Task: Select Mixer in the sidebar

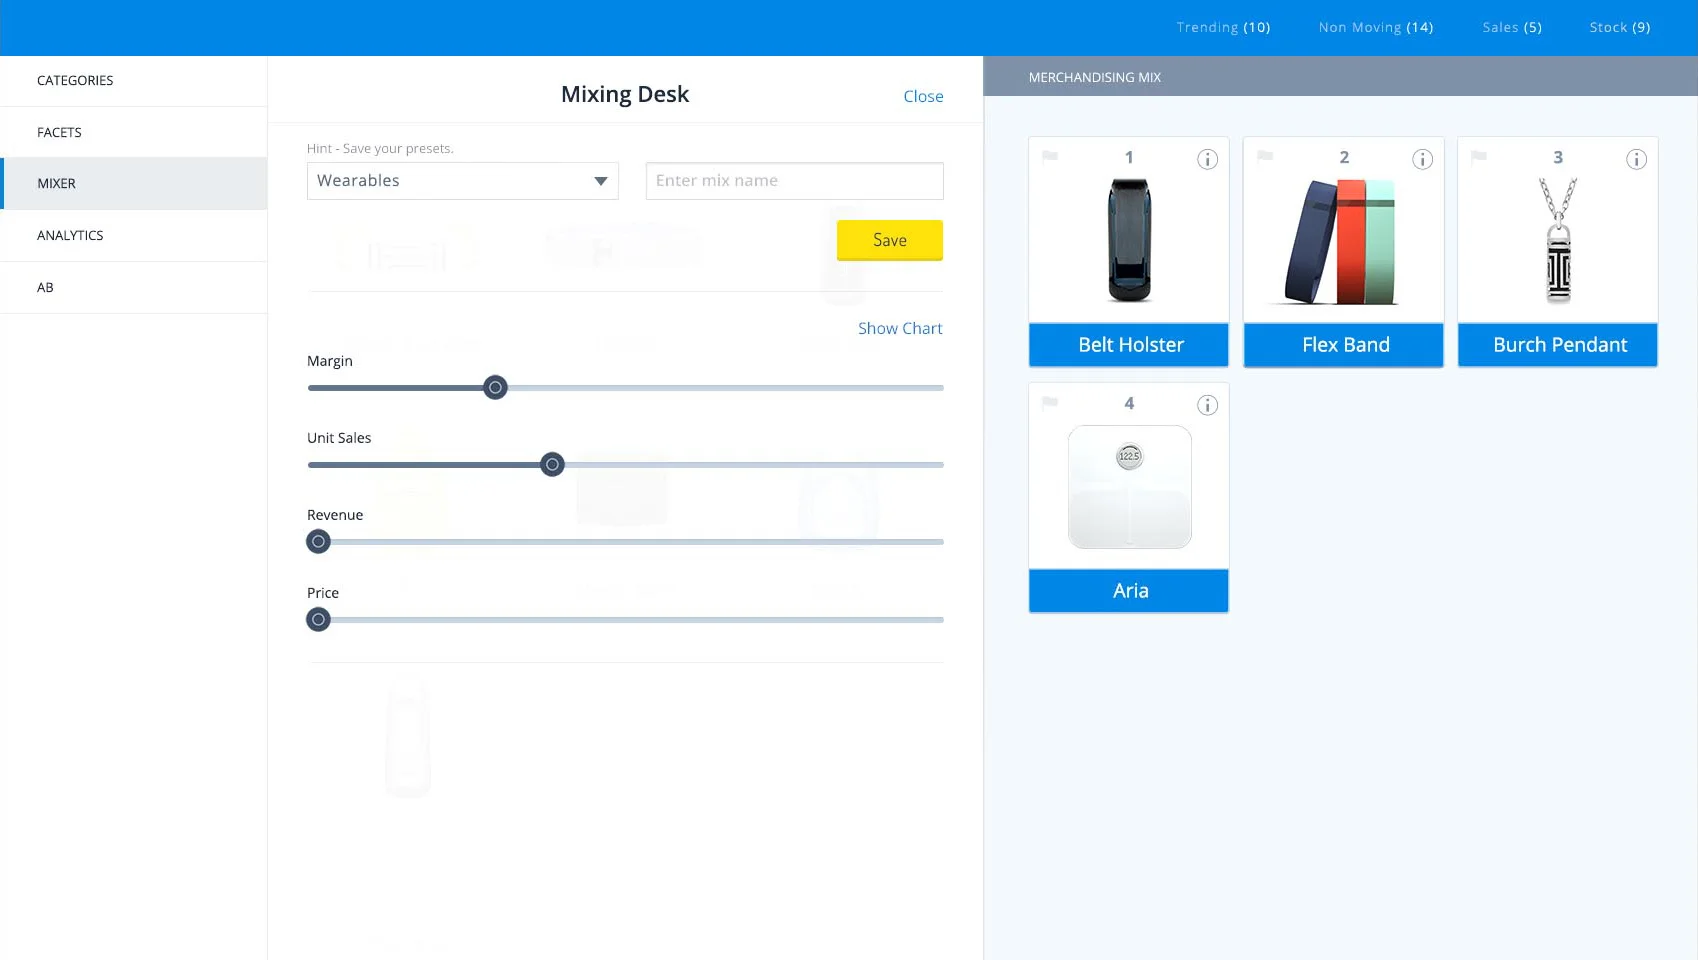Action: (x=133, y=184)
